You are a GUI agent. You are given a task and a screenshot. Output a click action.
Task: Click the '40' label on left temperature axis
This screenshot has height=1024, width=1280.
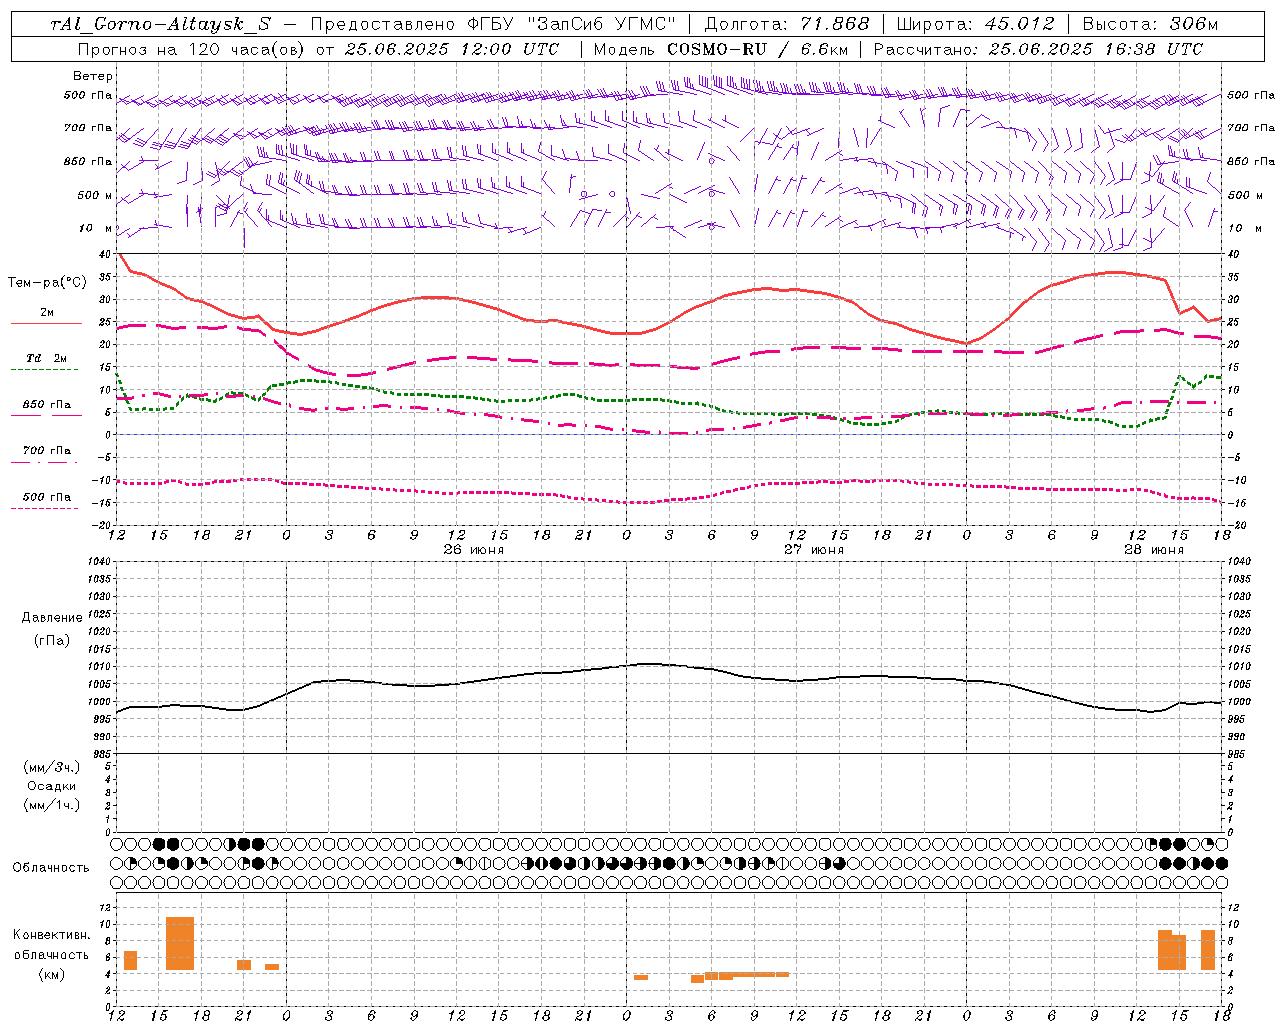pos(104,255)
